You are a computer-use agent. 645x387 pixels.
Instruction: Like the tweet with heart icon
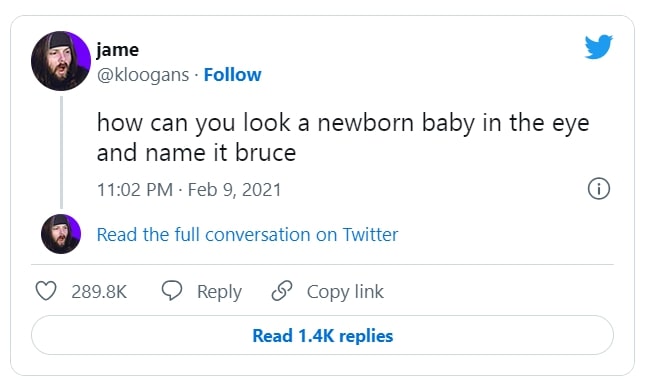(x=46, y=291)
